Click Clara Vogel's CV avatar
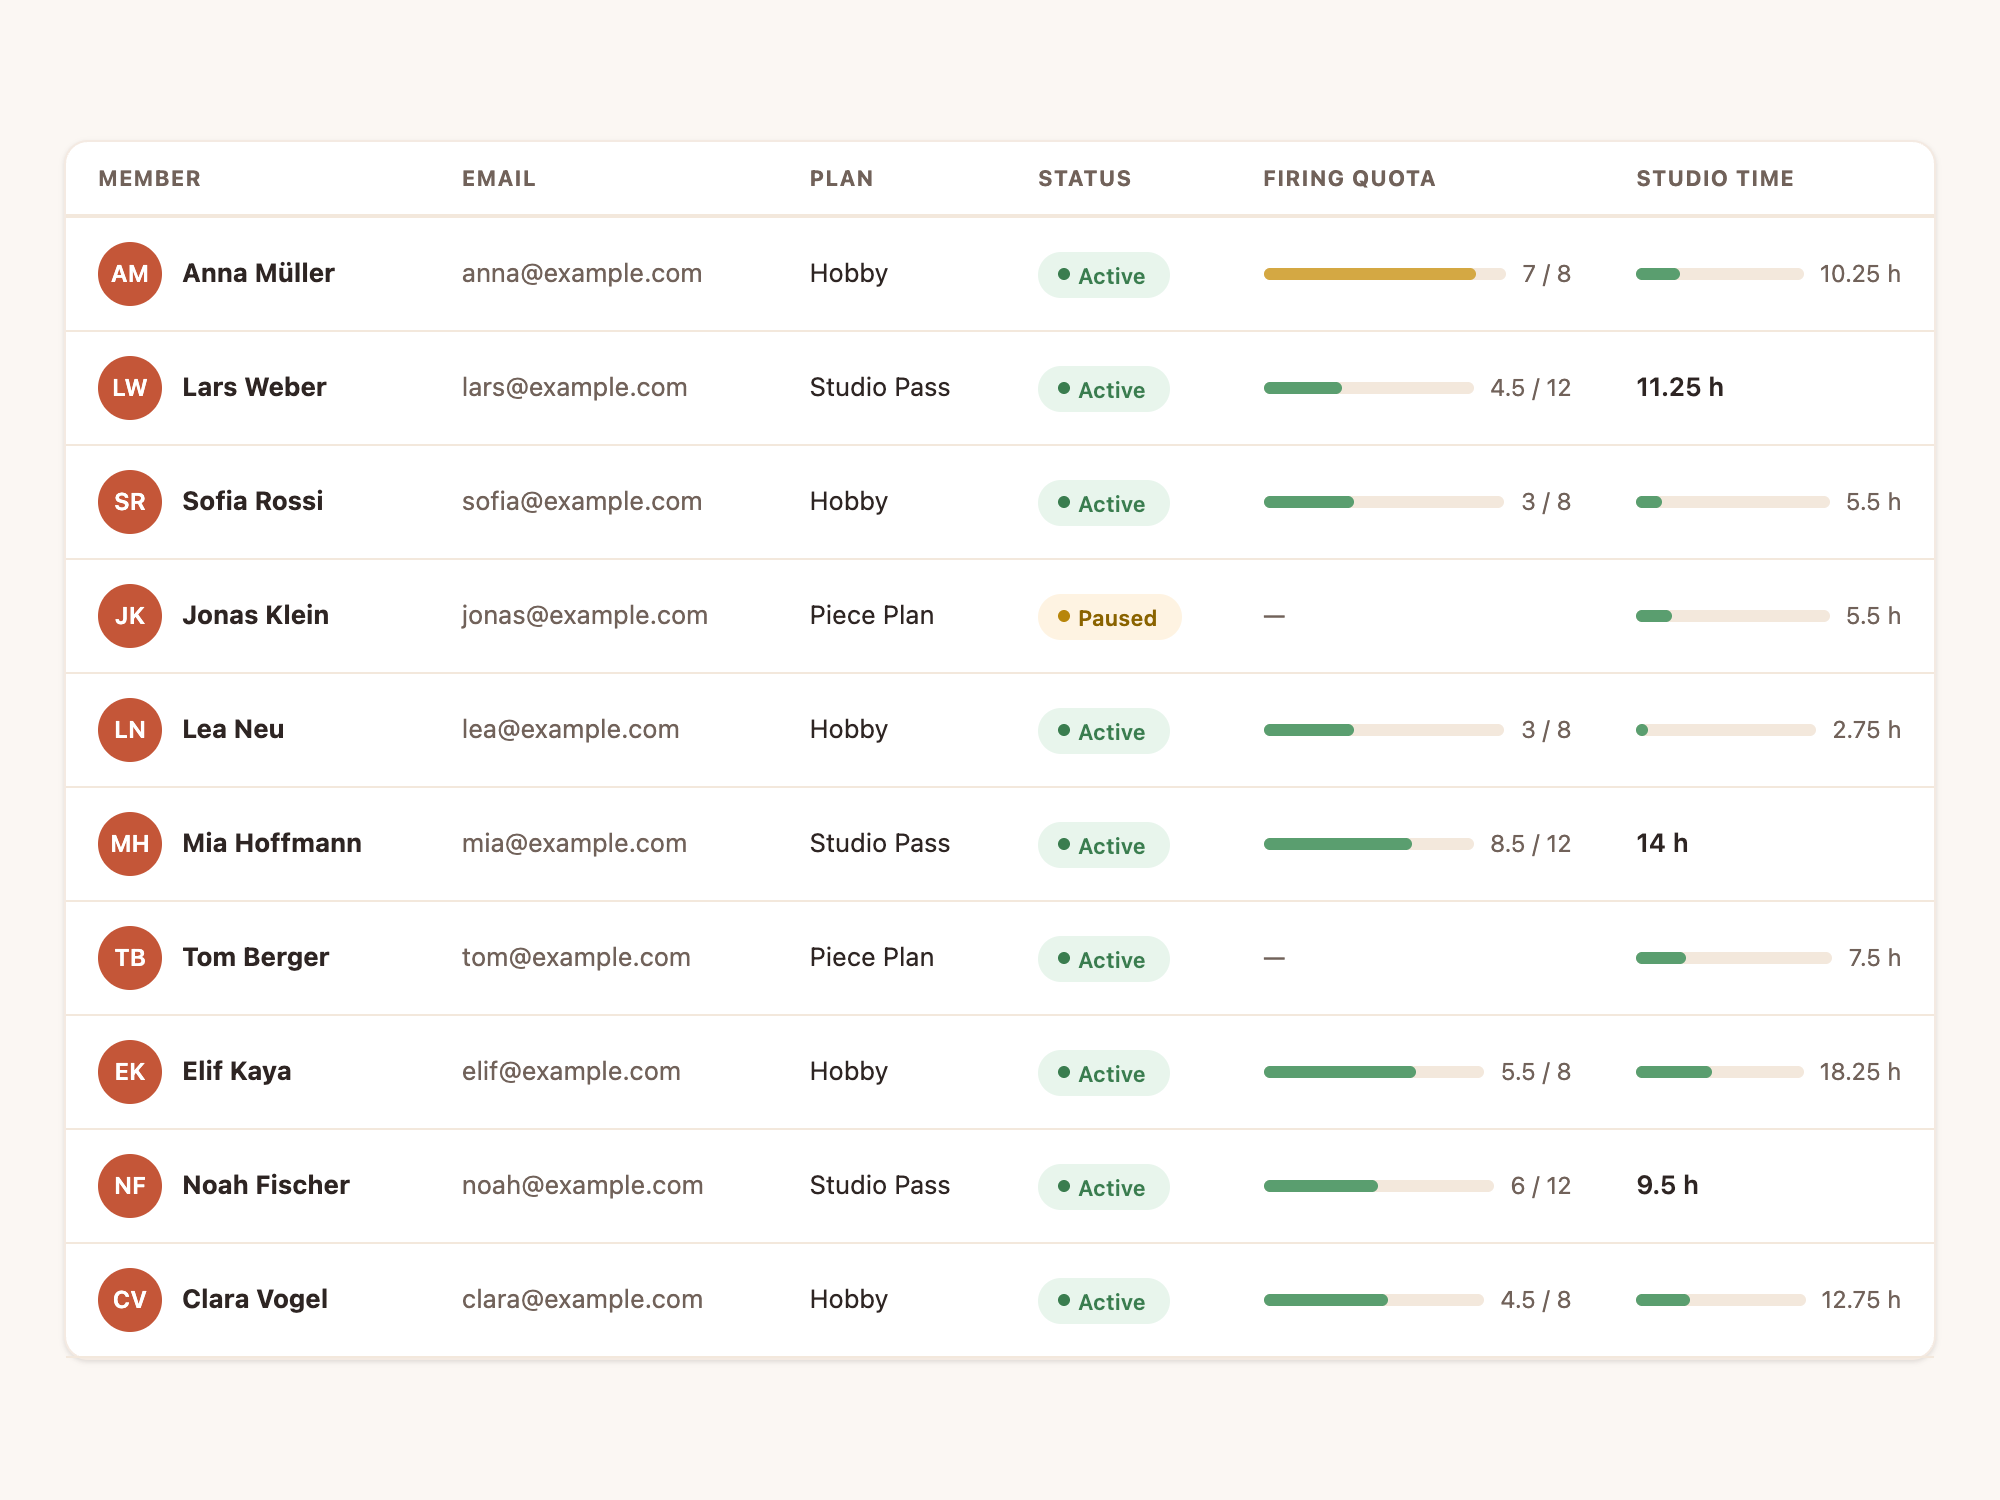 [x=130, y=1300]
